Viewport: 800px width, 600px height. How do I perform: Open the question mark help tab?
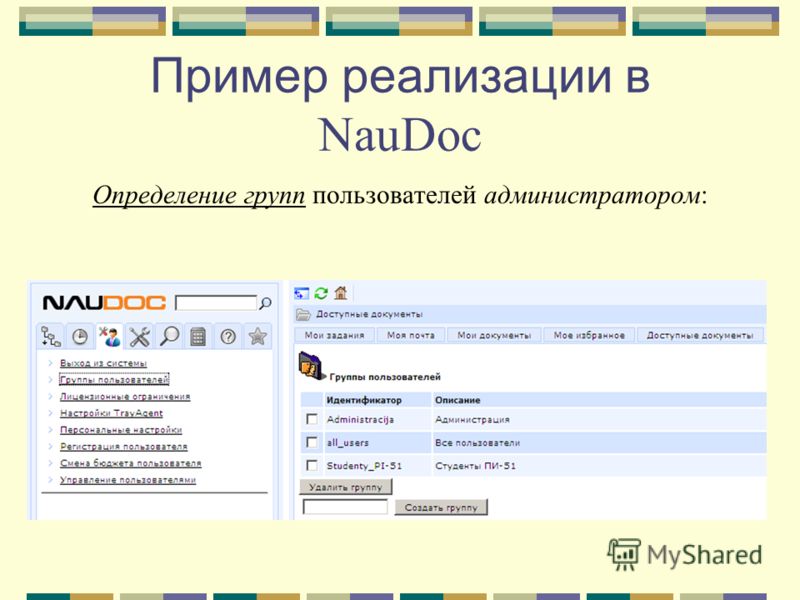[228, 337]
